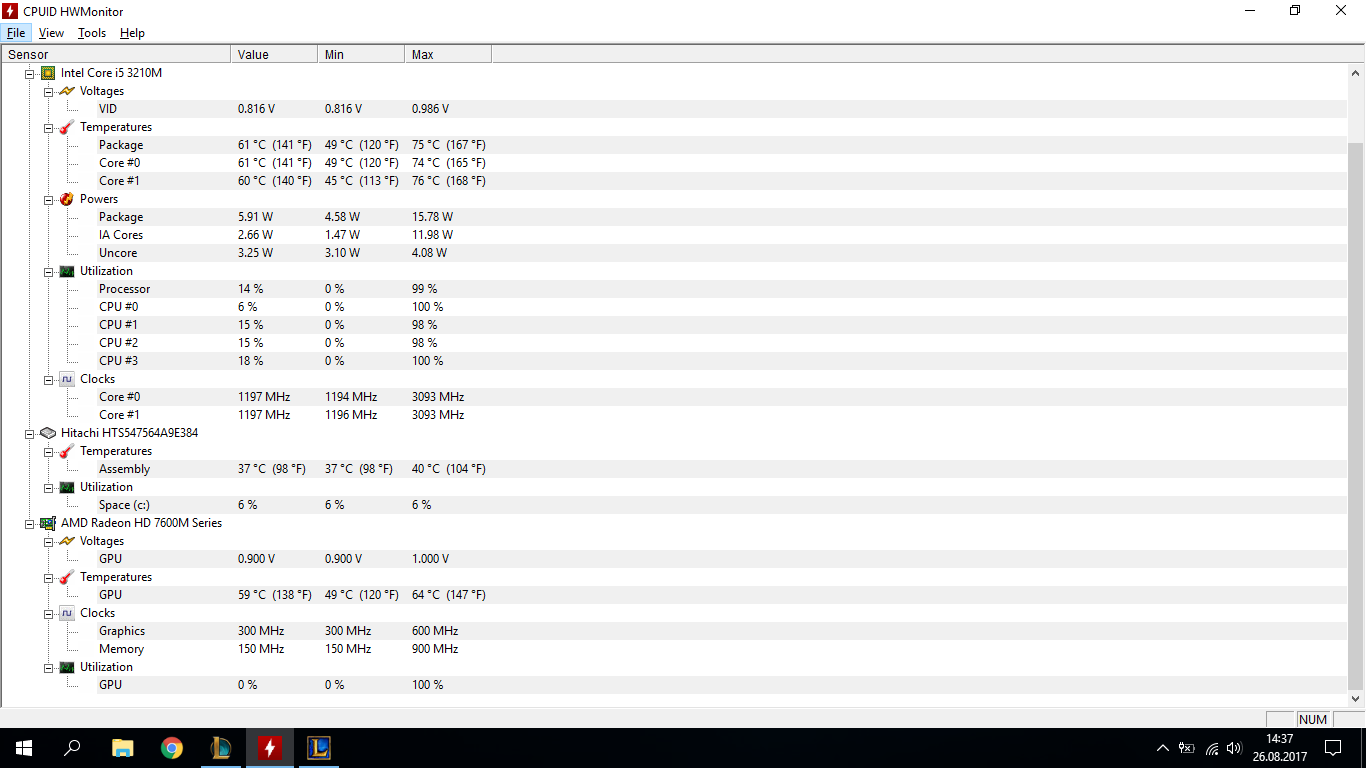Open the View menu
This screenshot has width=1366, height=768.
[51, 33]
